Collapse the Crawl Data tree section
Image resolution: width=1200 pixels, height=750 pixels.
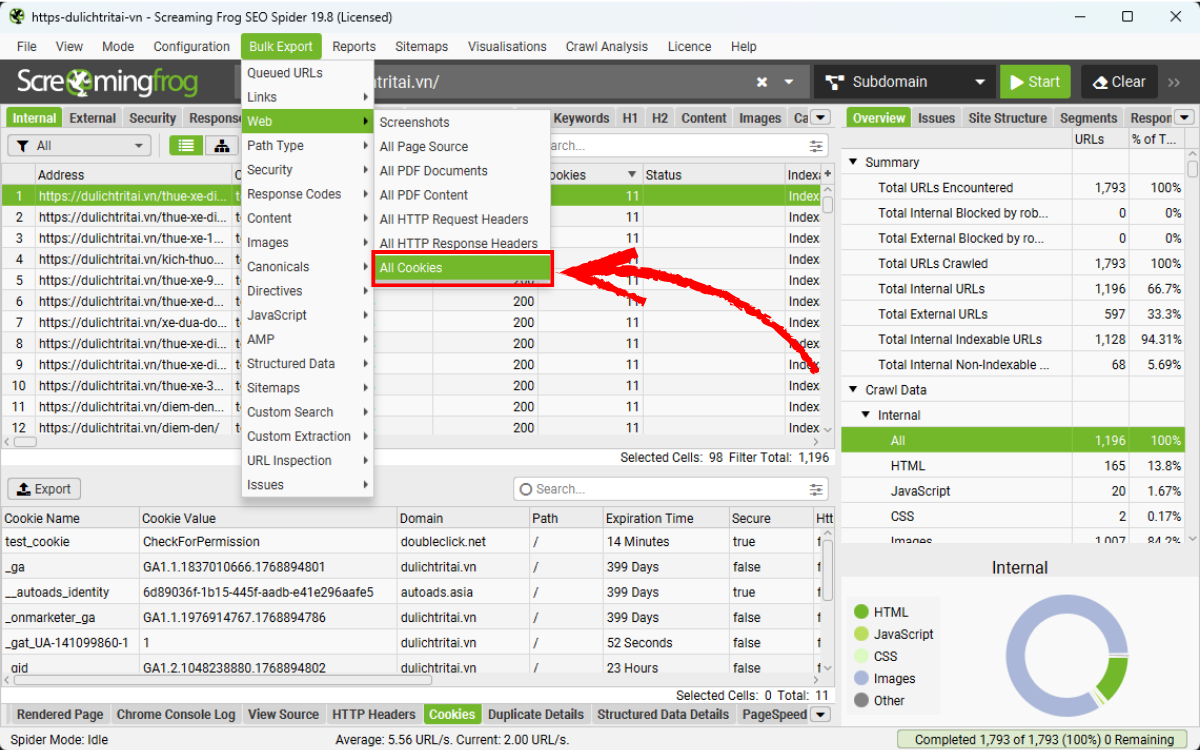[x=854, y=390]
